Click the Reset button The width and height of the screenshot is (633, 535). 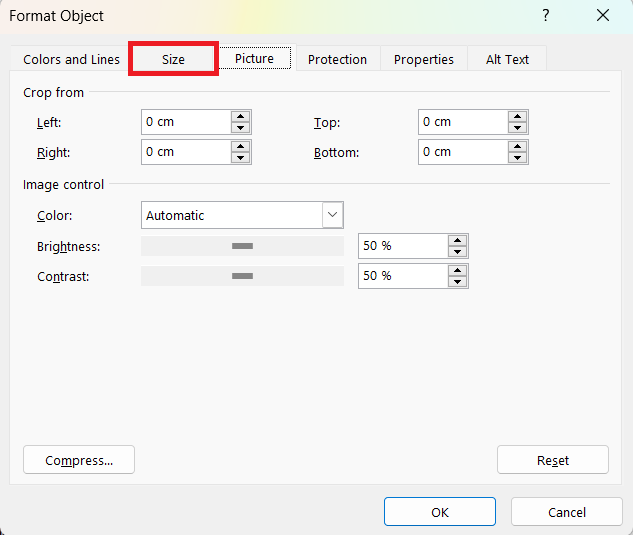pyautogui.click(x=553, y=460)
